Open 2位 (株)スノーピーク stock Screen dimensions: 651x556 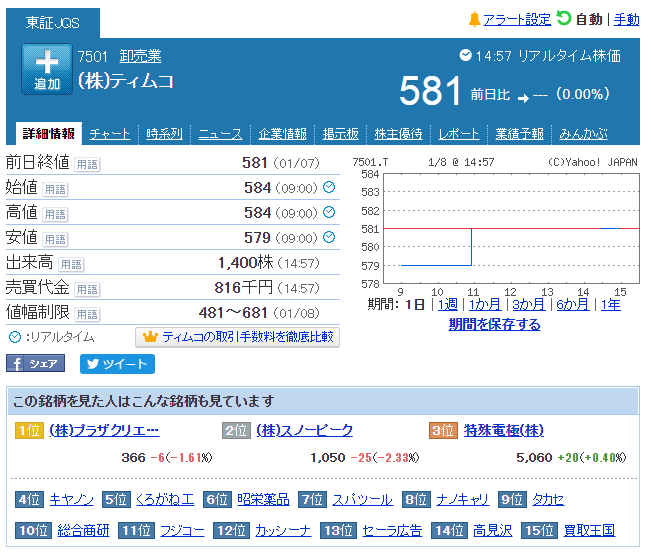[x=304, y=430]
